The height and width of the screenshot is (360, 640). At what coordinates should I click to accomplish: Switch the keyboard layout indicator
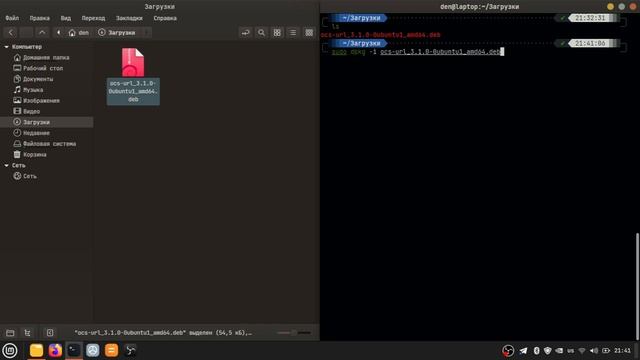[571, 351]
